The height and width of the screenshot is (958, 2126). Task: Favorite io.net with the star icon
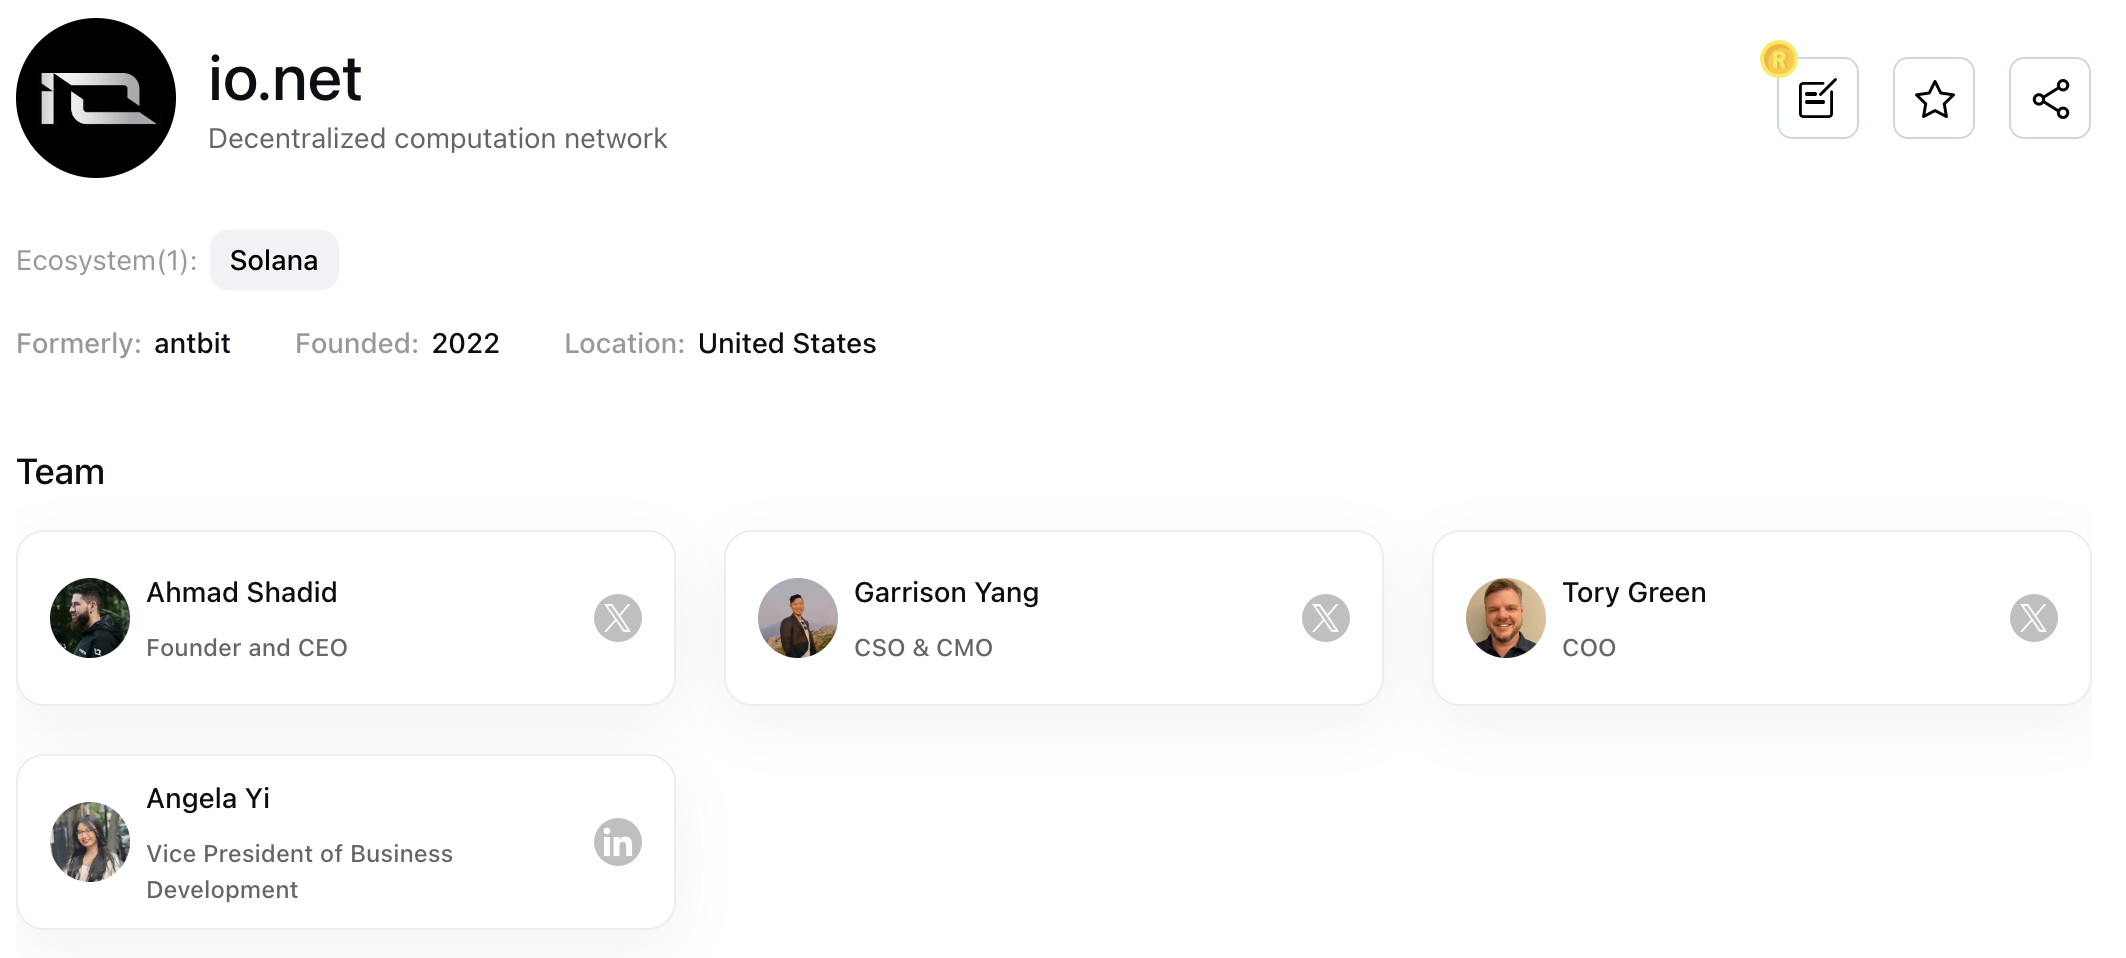coord(1934,98)
